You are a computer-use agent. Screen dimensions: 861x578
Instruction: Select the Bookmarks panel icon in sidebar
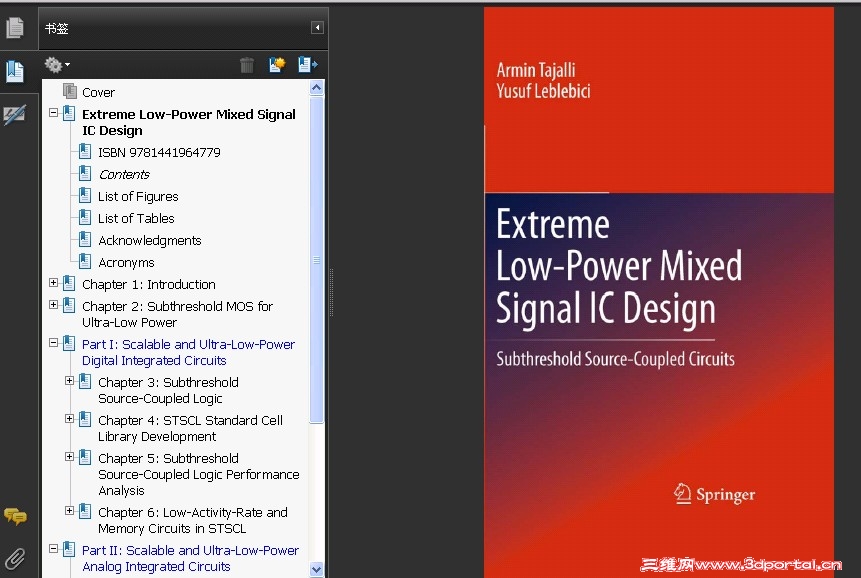tap(15, 71)
